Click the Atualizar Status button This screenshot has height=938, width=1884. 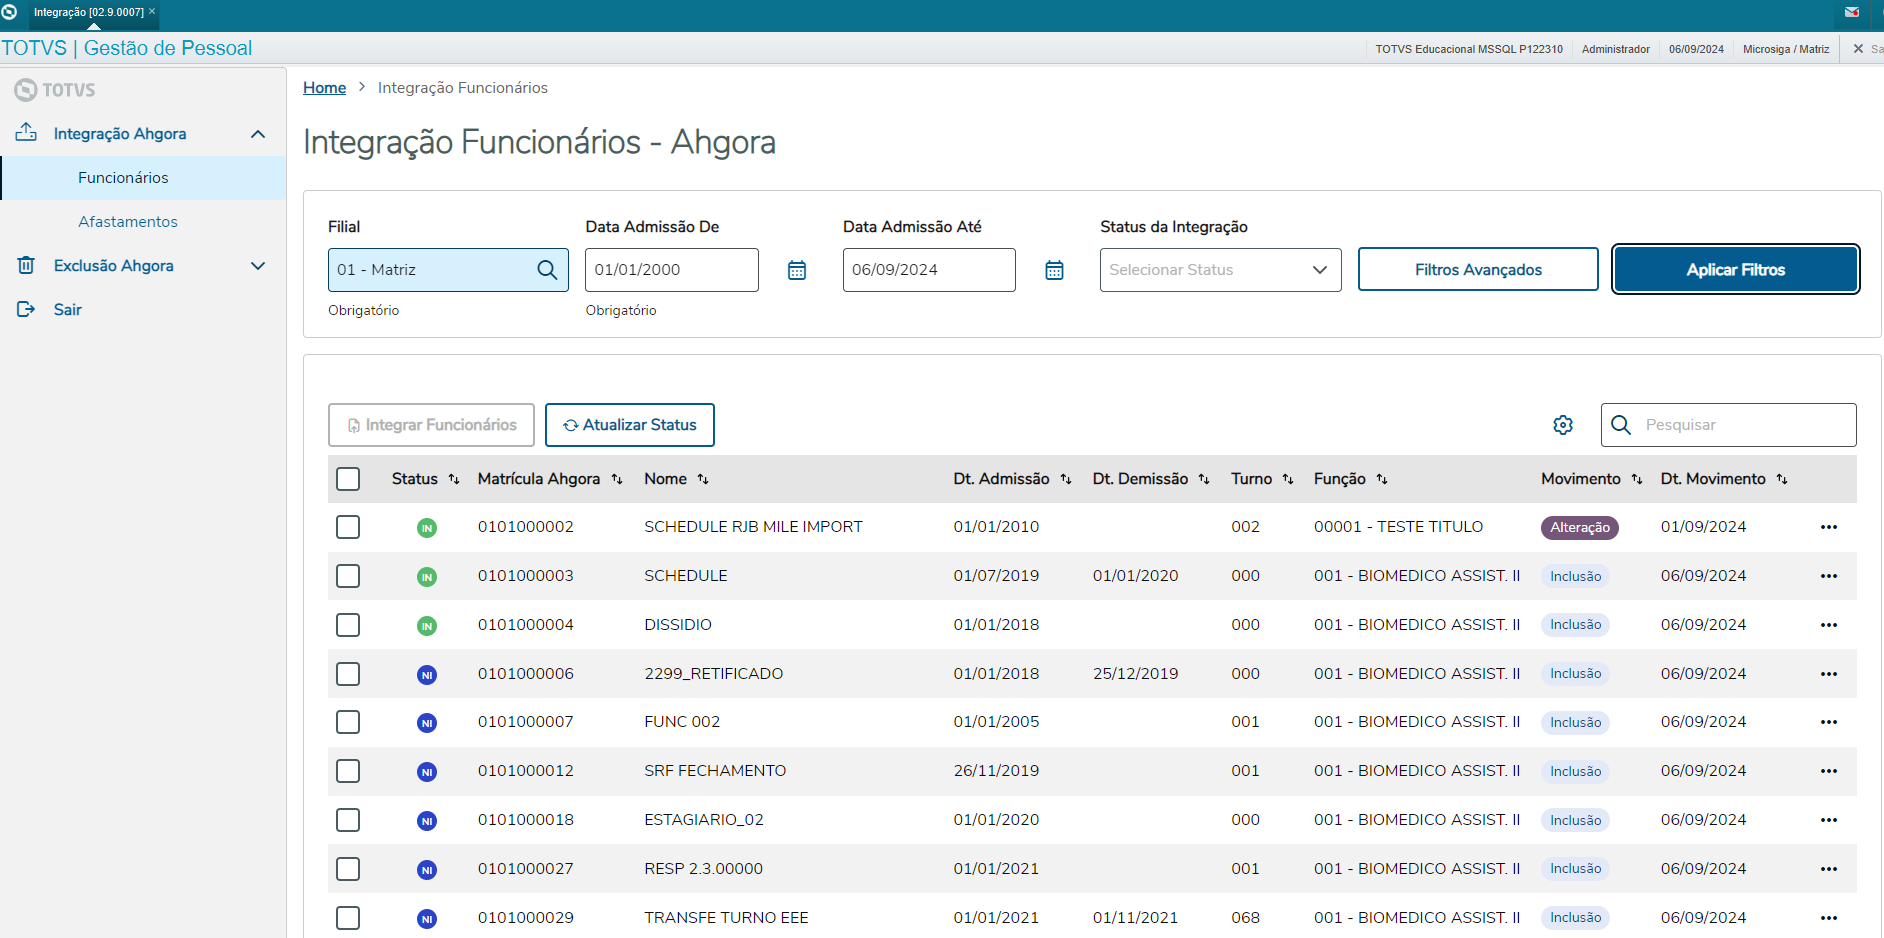tap(630, 425)
